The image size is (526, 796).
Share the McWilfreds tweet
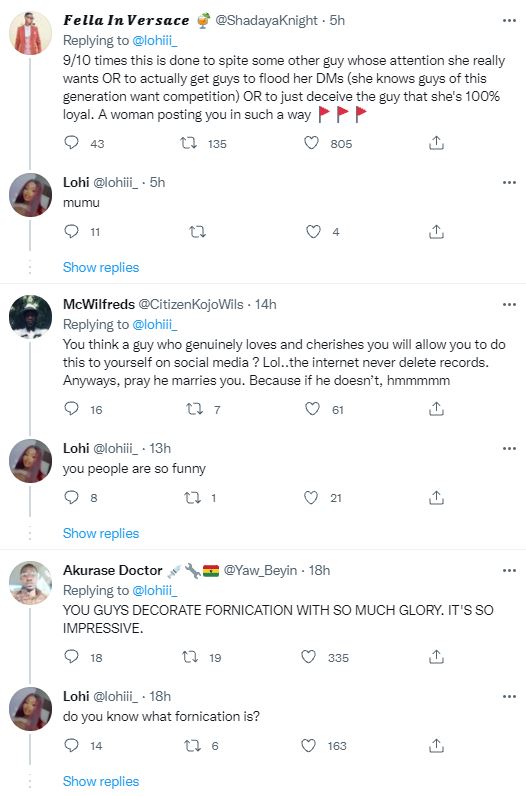click(x=436, y=409)
